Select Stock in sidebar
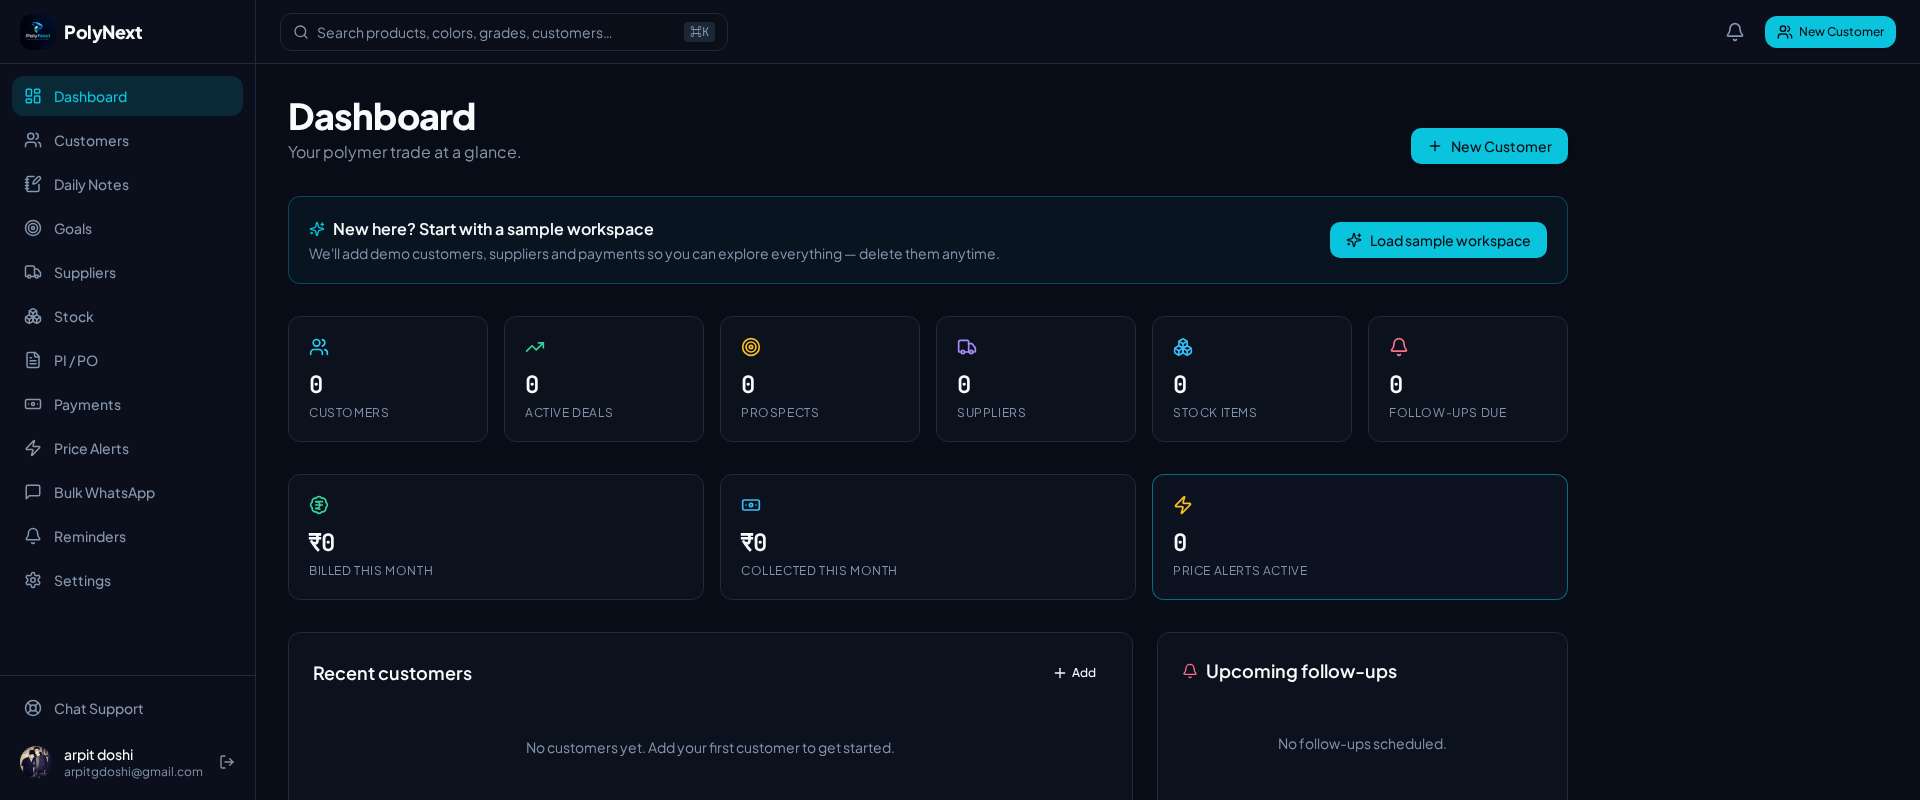The image size is (1920, 800). (127, 316)
